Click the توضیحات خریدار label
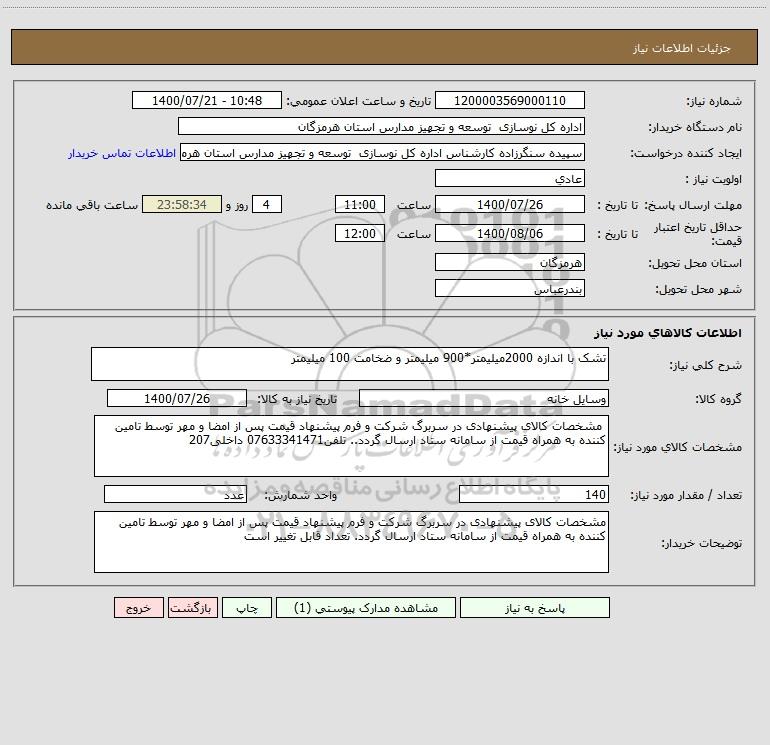Viewport: 770px width, 745px height. [x=702, y=544]
